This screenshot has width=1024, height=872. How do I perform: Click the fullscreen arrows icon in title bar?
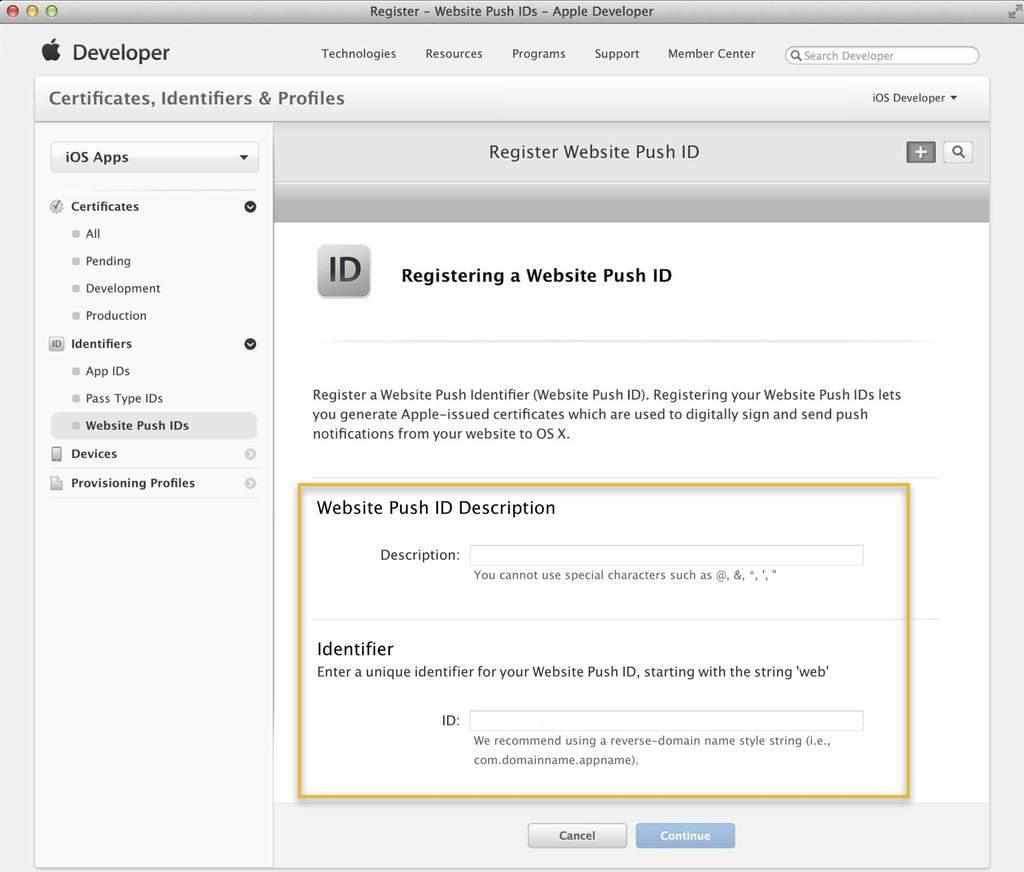pyautogui.click(x=1014, y=11)
